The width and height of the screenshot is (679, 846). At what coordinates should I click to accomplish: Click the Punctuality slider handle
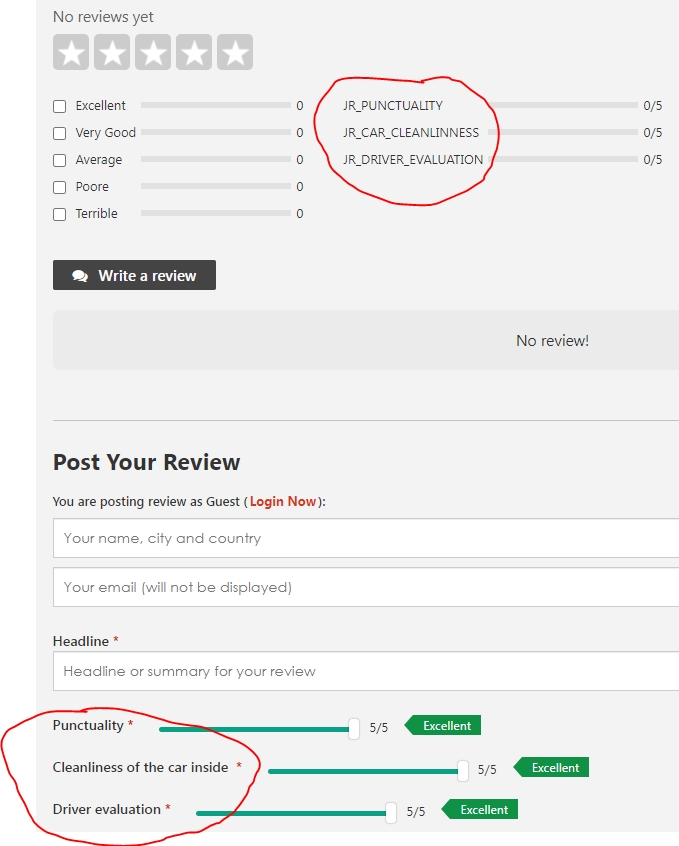point(354,729)
